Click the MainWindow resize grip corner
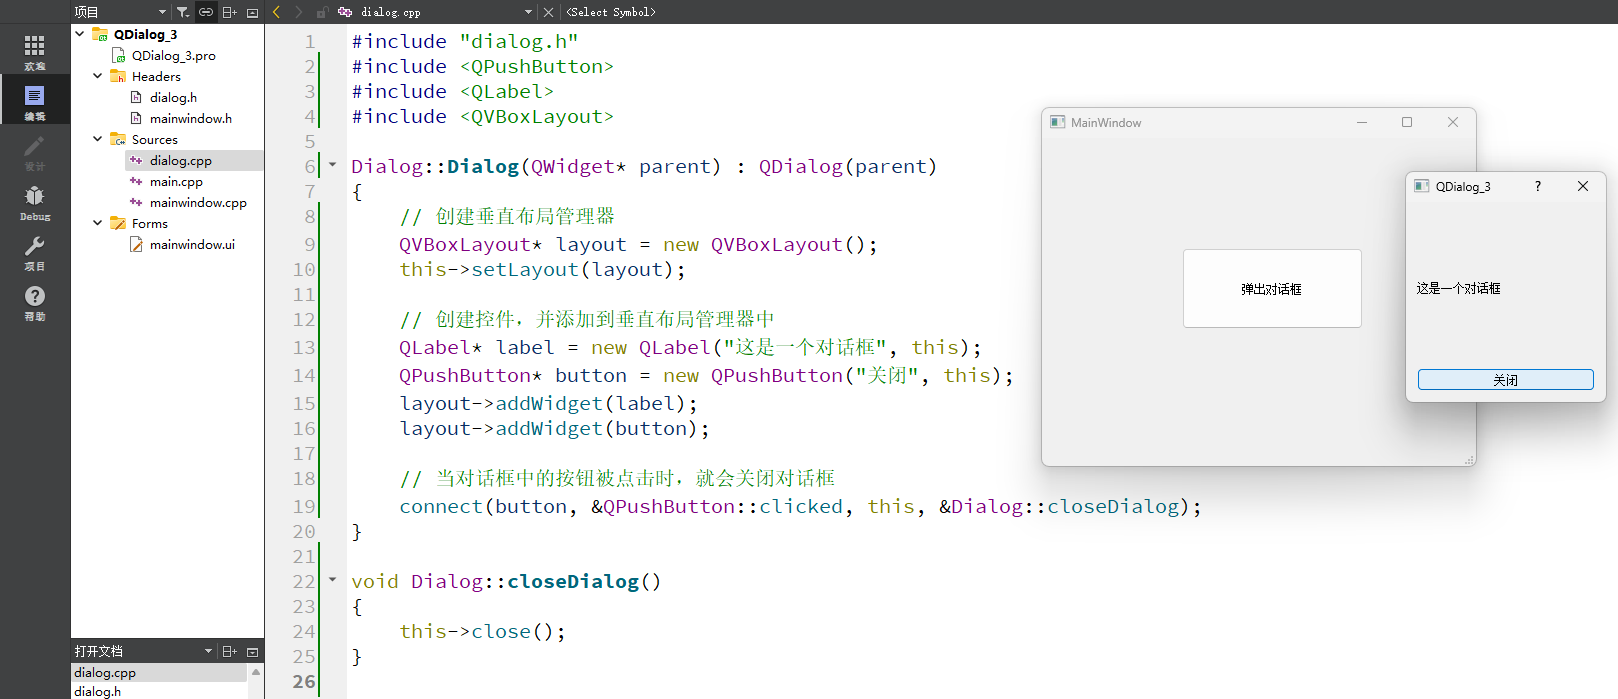 pyautogui.click(x=1469, y=460)
